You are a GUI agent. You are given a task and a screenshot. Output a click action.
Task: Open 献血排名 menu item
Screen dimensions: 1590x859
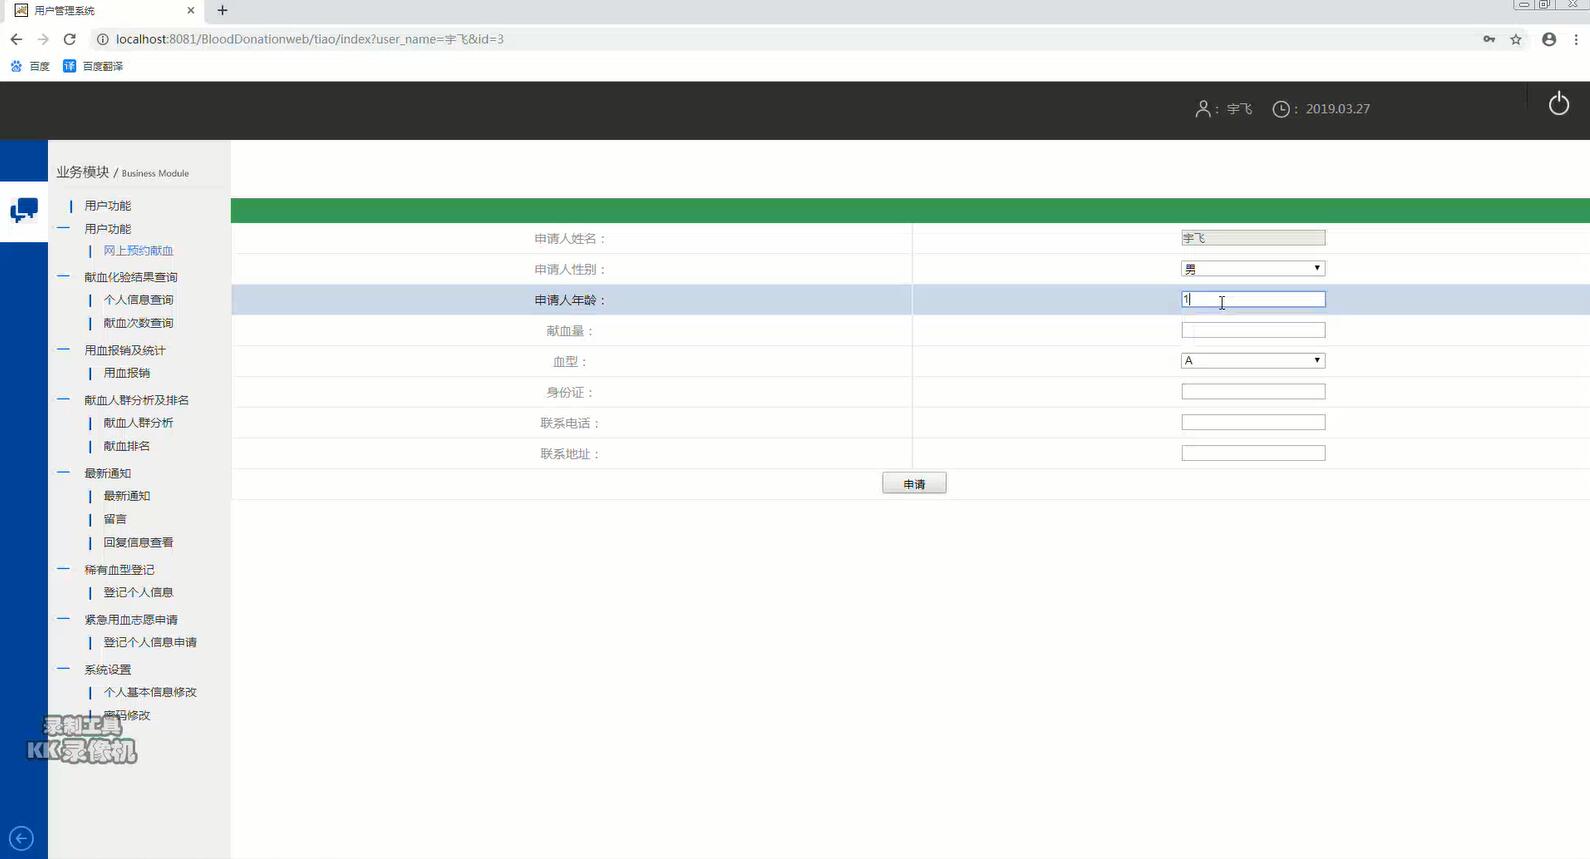click(127, 446)
